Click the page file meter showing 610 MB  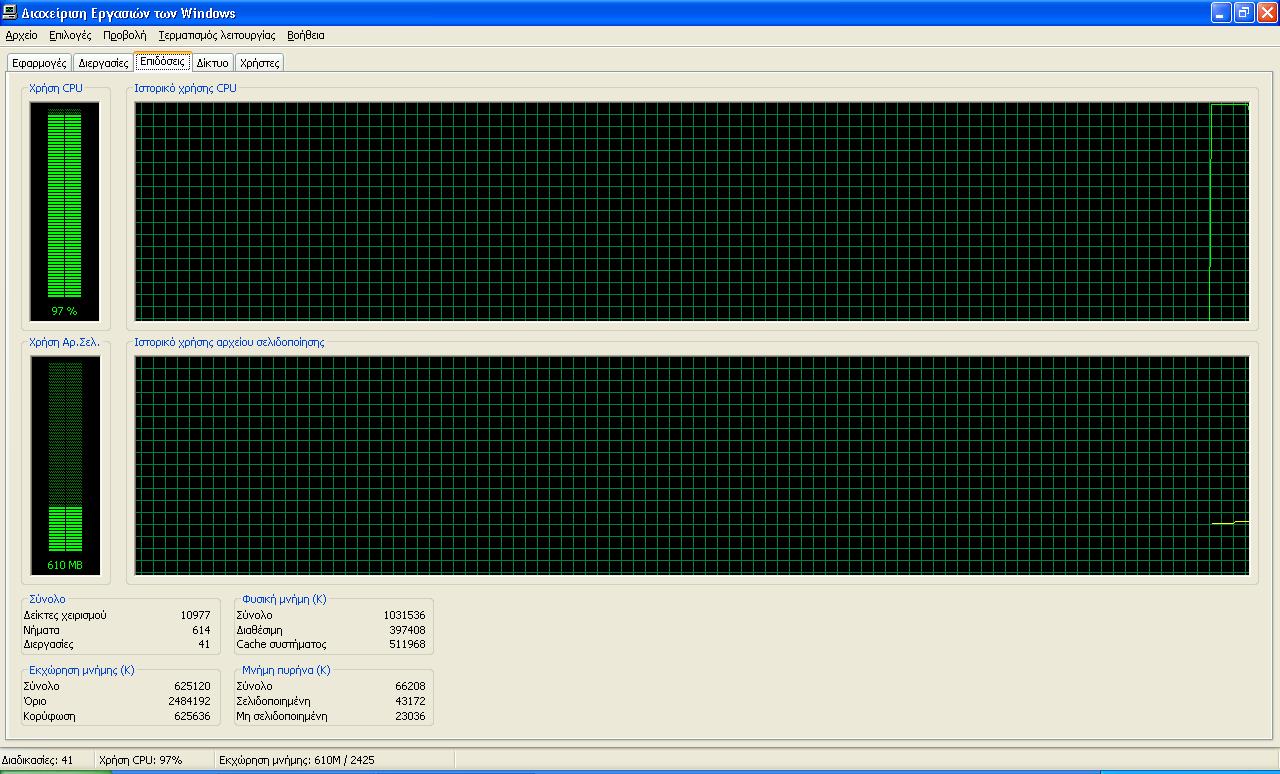[65, 465]
